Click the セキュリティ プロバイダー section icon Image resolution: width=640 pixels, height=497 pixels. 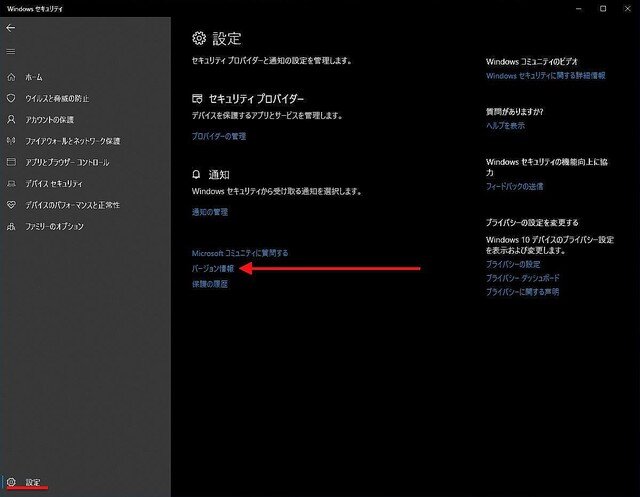[x=197, y=98]
